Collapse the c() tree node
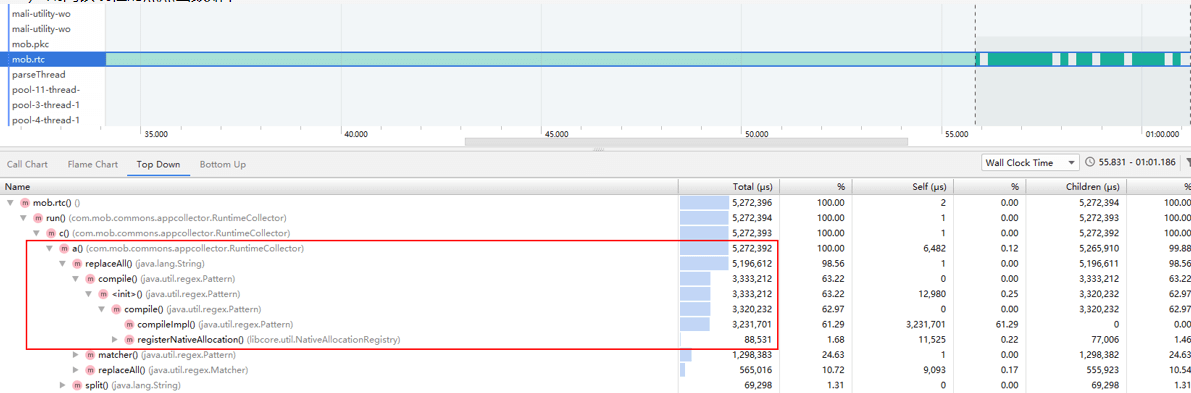 [x=36, y=233]
